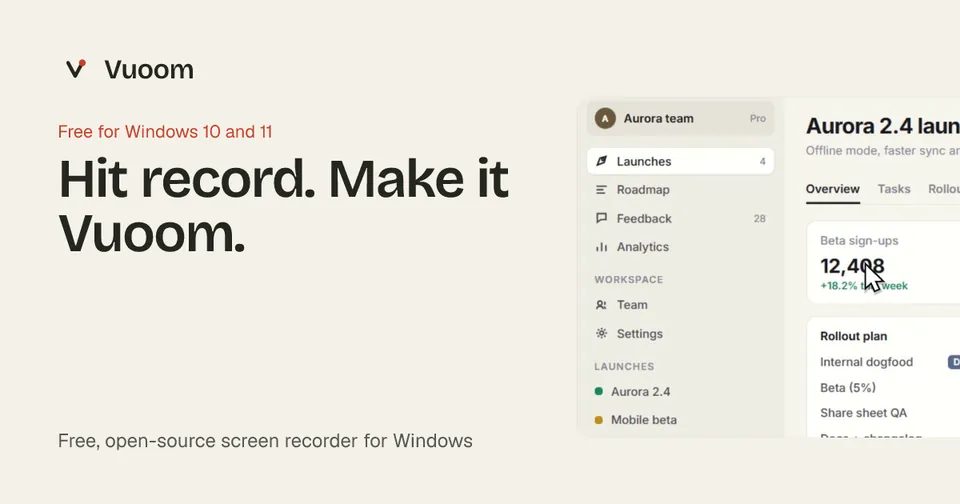Click the Roadmap lines icon
The height and width of the screenshot is (504, 960).
coord(601,190)
